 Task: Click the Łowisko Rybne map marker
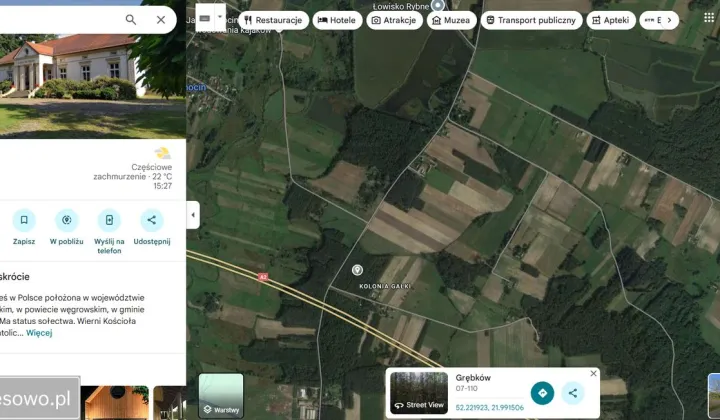[438, 6]
